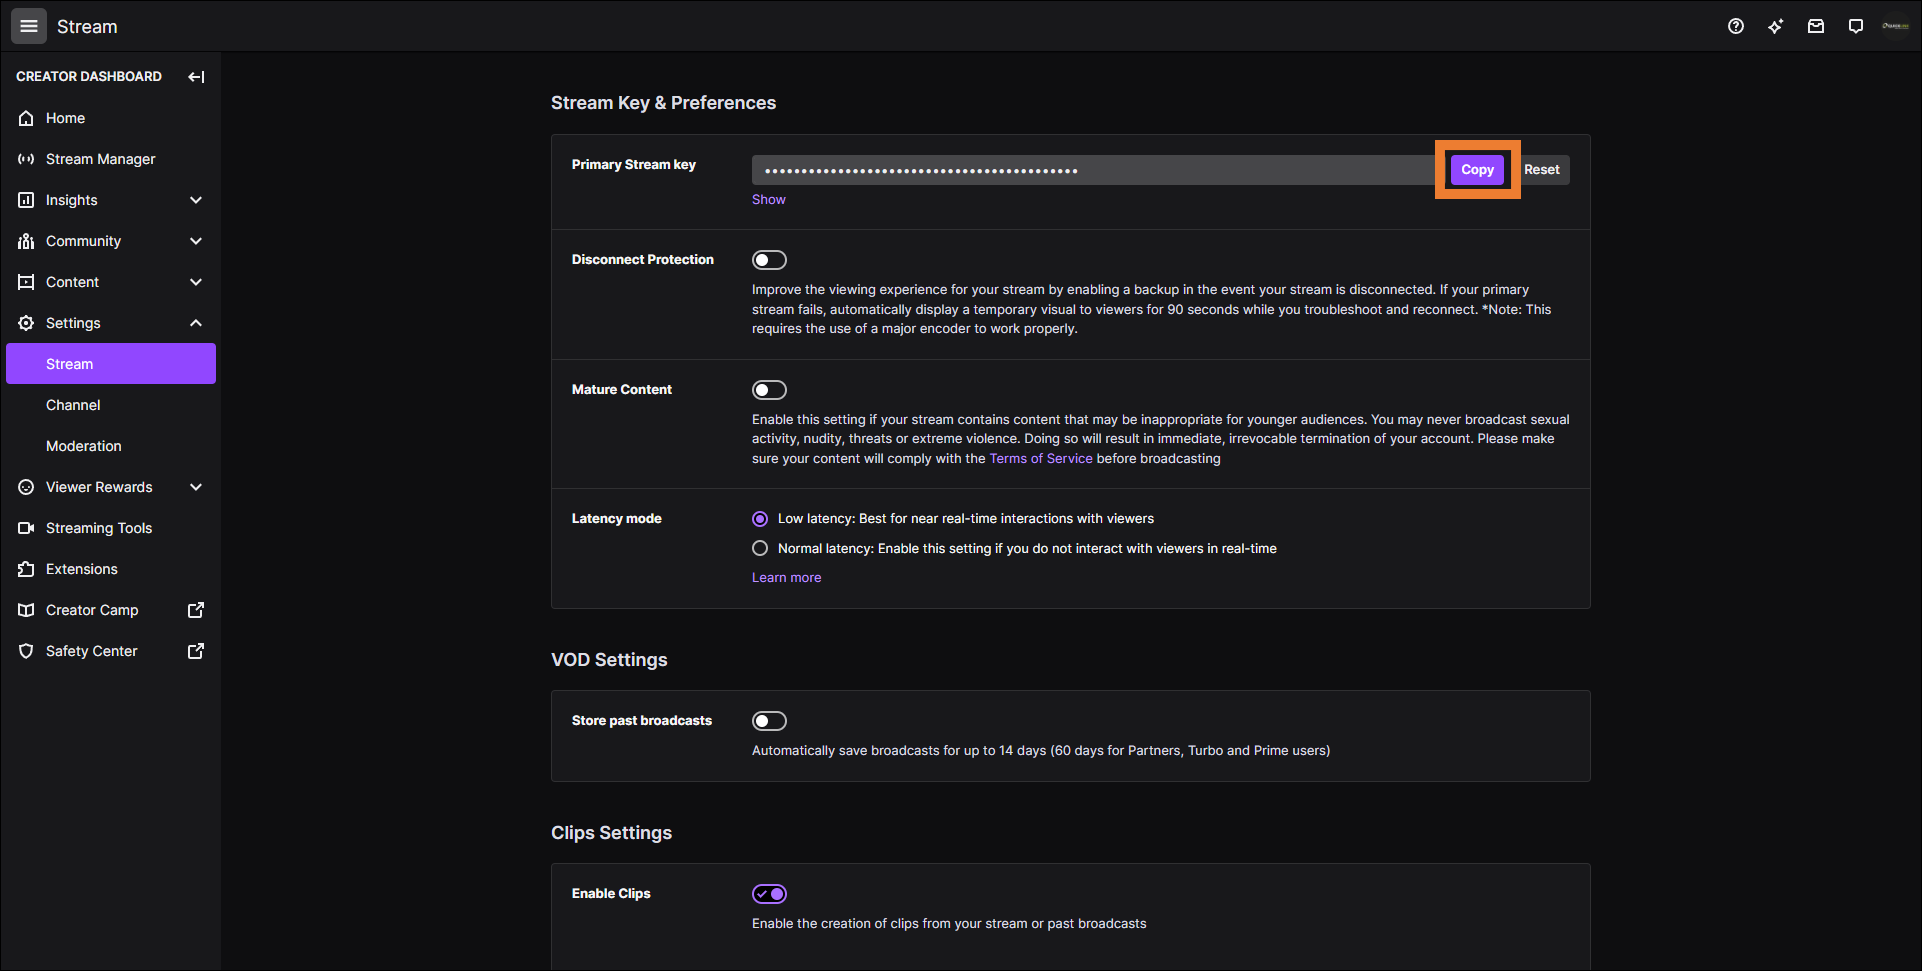
Task: Select the Normal latency radio option
Action: [760, 548]
